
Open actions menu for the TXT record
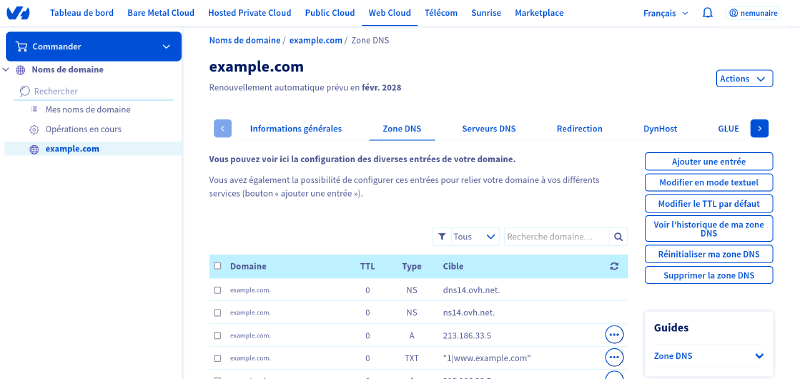click(614, 357)
